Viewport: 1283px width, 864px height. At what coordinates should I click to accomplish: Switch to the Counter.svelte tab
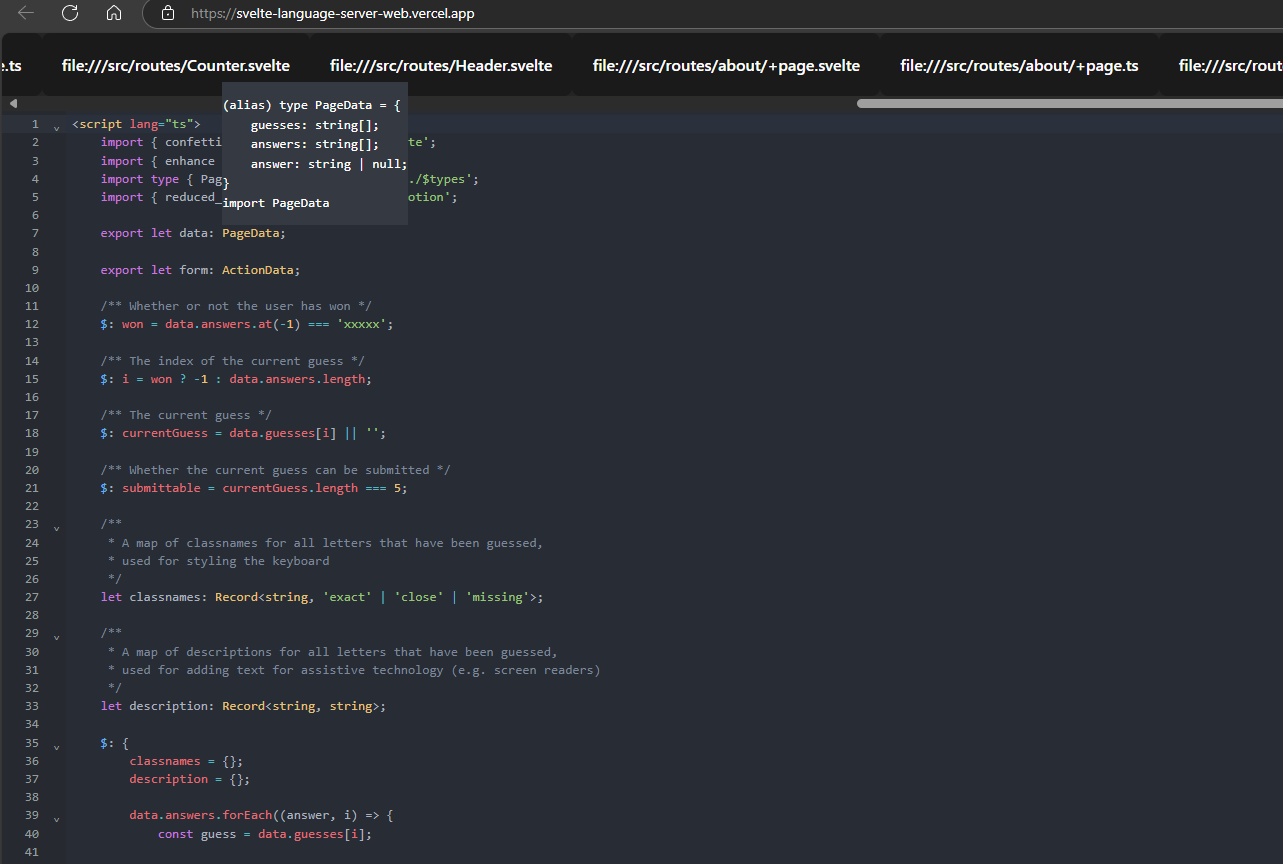[175, 64]
